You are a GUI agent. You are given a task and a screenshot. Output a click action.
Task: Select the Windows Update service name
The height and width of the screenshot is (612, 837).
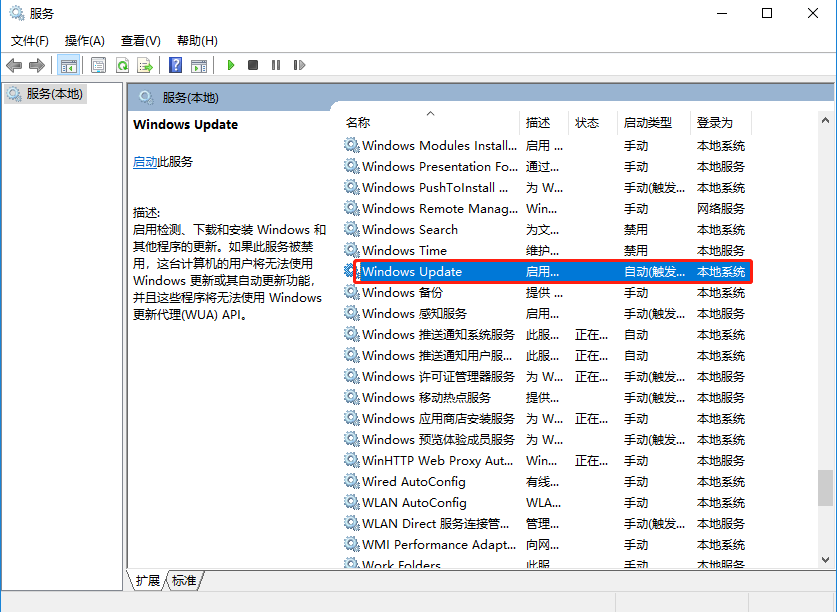[x=412, y=271]
